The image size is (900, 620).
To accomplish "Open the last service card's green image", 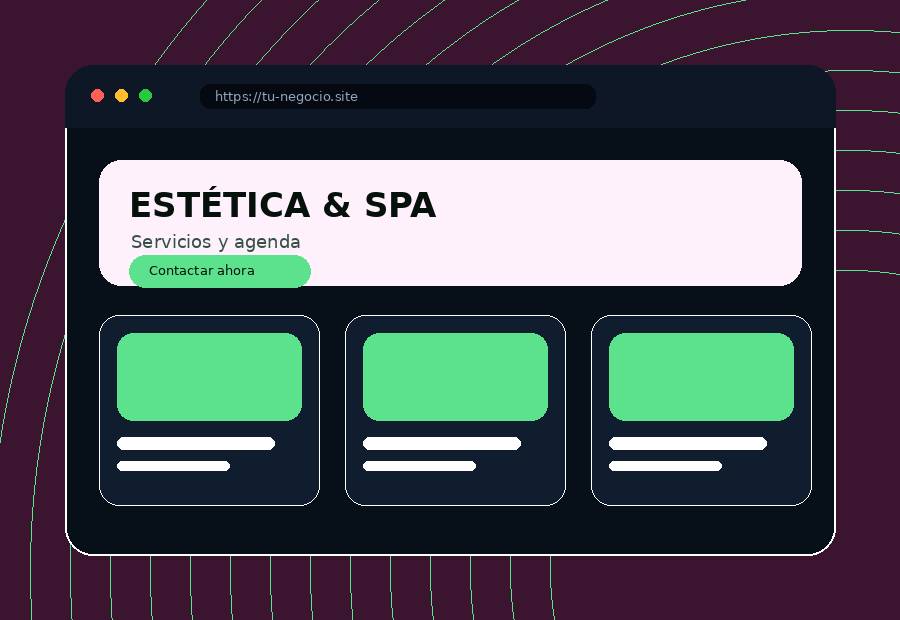I will pos(701,377).
